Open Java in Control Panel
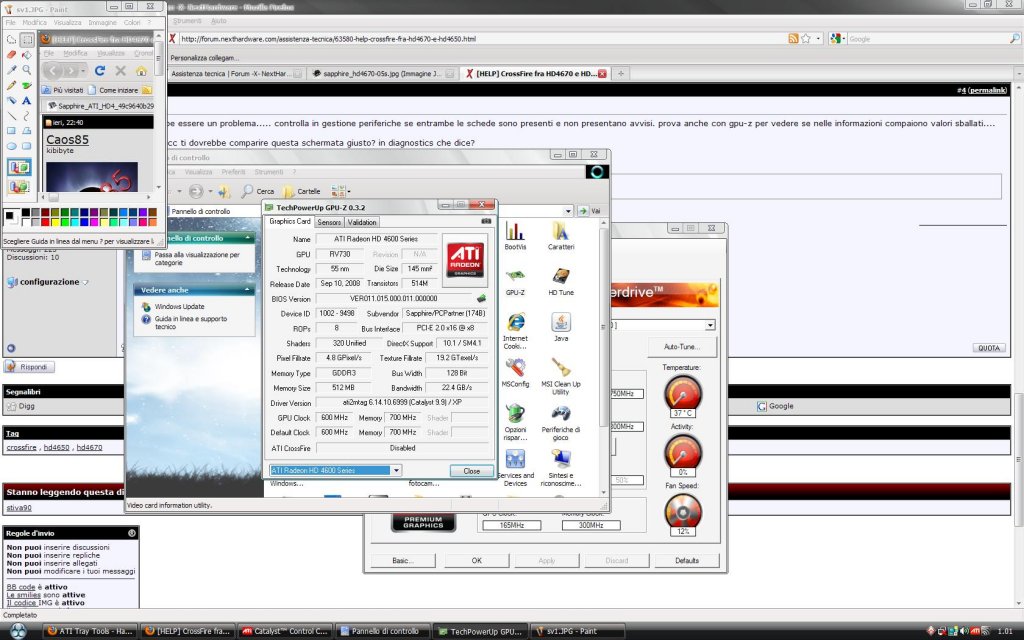The height and width of the screenshot is (640, 1024). [x=560, y=327]
